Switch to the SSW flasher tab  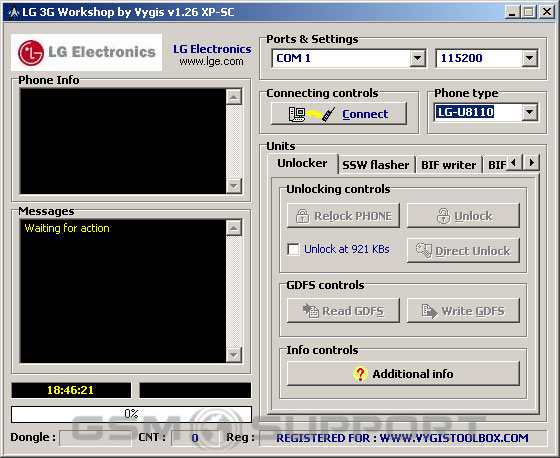click(376, 165)
